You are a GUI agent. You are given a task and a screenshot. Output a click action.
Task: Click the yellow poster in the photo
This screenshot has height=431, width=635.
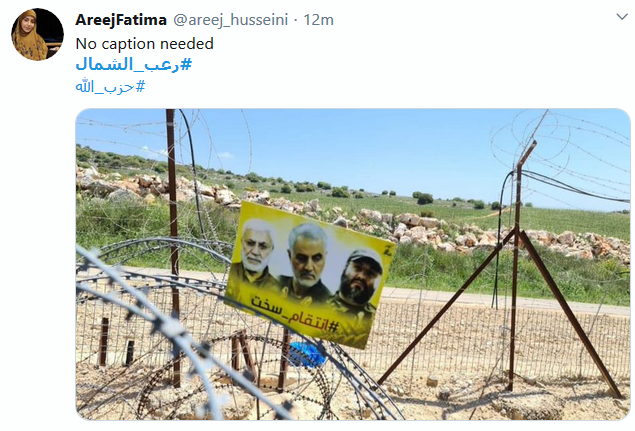[x=309, y=273]
